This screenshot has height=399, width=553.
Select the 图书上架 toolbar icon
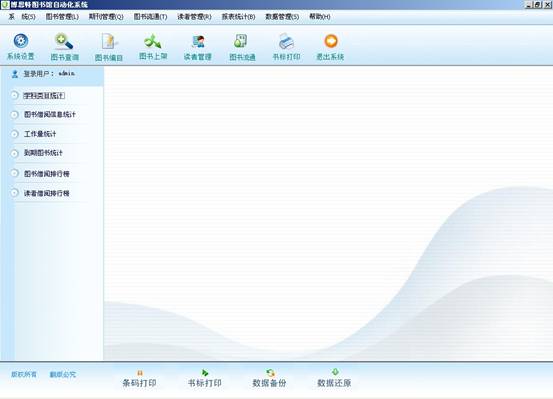(x=153, y=41)
